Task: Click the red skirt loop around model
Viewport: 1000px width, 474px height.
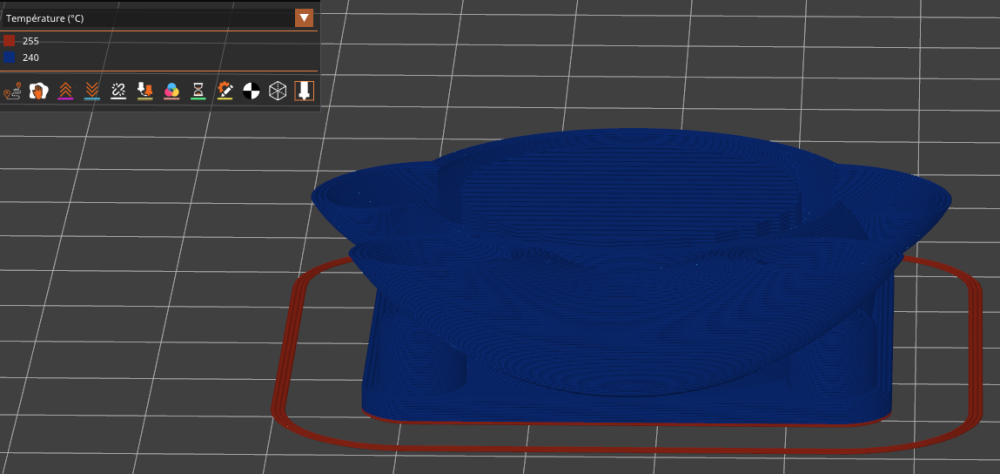Action: [x=629, y=448]
